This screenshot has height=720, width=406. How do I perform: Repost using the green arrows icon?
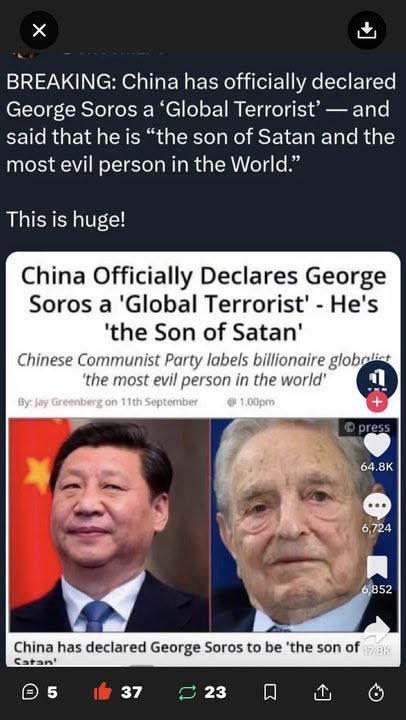[x=186, y=692]
